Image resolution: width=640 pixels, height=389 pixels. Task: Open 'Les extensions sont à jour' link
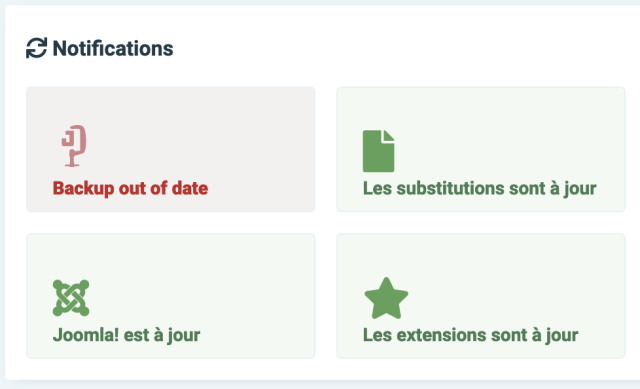pos(471,335)
